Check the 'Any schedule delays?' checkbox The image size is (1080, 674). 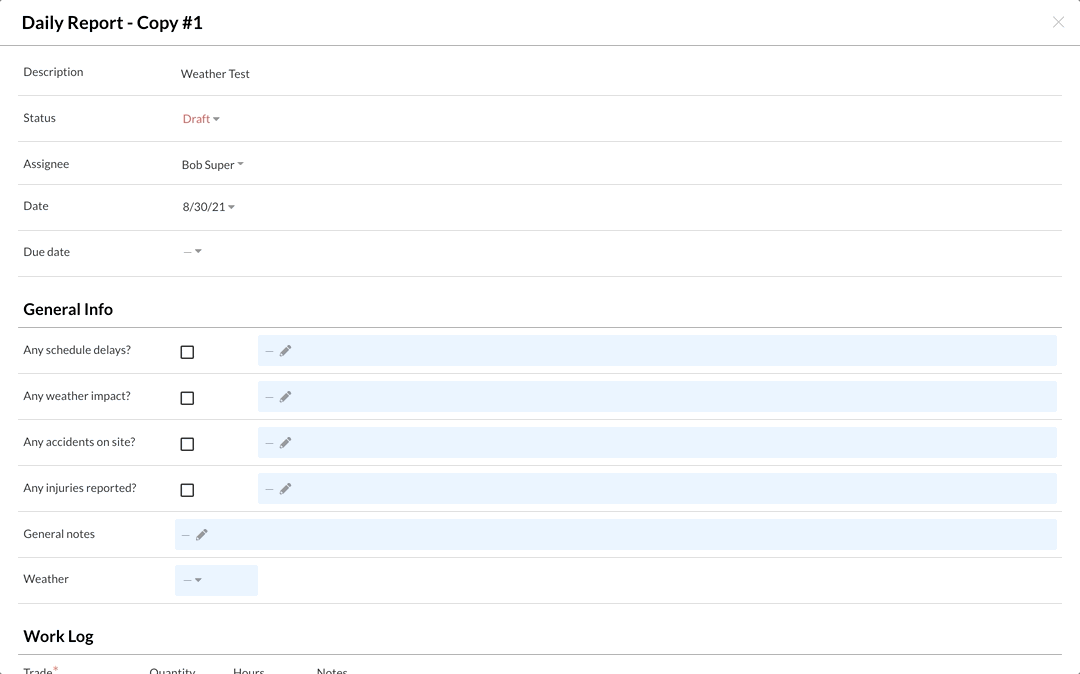187,352
